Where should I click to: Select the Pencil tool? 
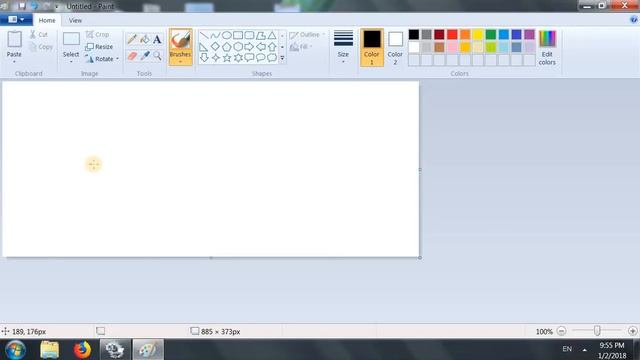tap(132, 39)
